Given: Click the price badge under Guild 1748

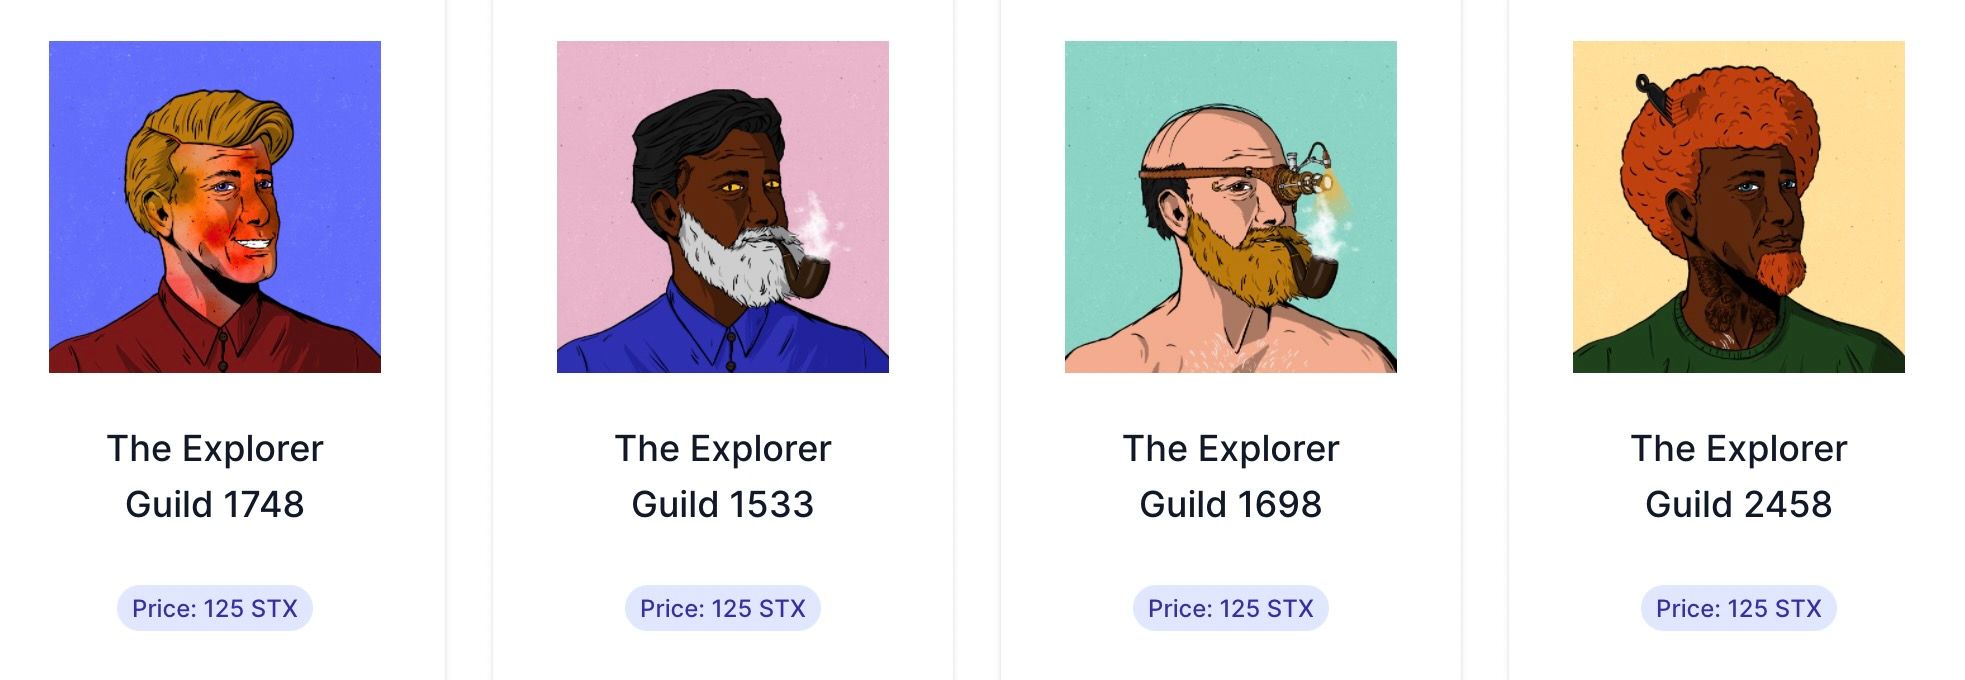Looking at the screenshot, I should (215, 608).
